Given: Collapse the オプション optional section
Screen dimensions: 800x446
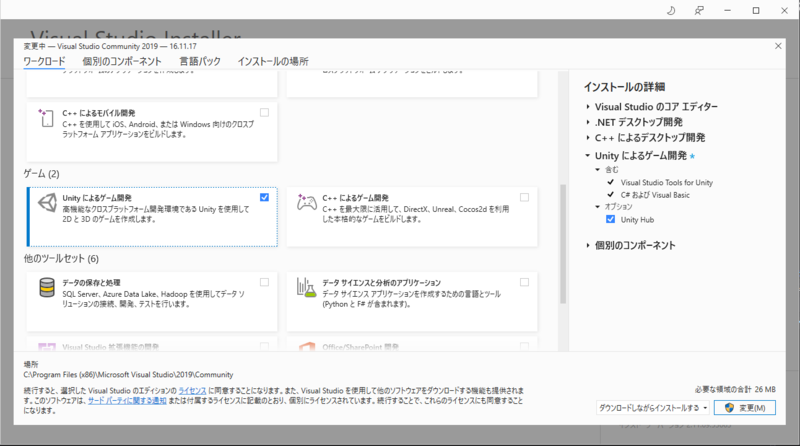Looking at the screenshot, I should (x=597, y=207).
